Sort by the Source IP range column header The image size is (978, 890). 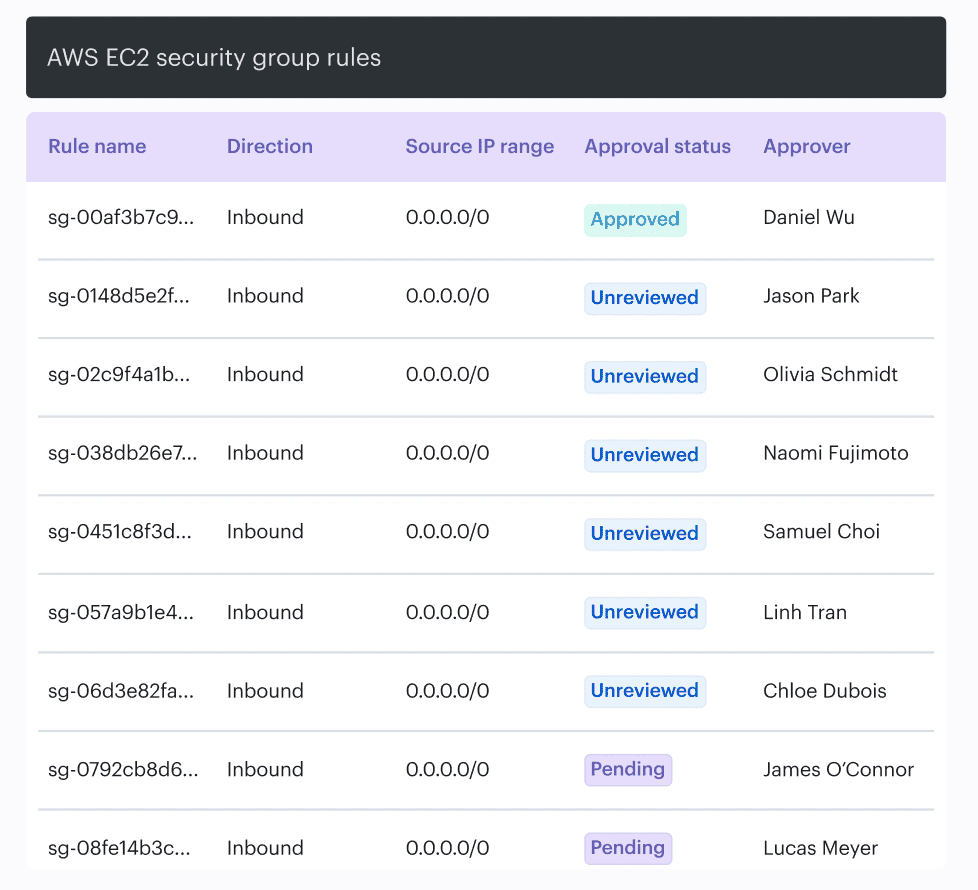(x=479, y=146)
